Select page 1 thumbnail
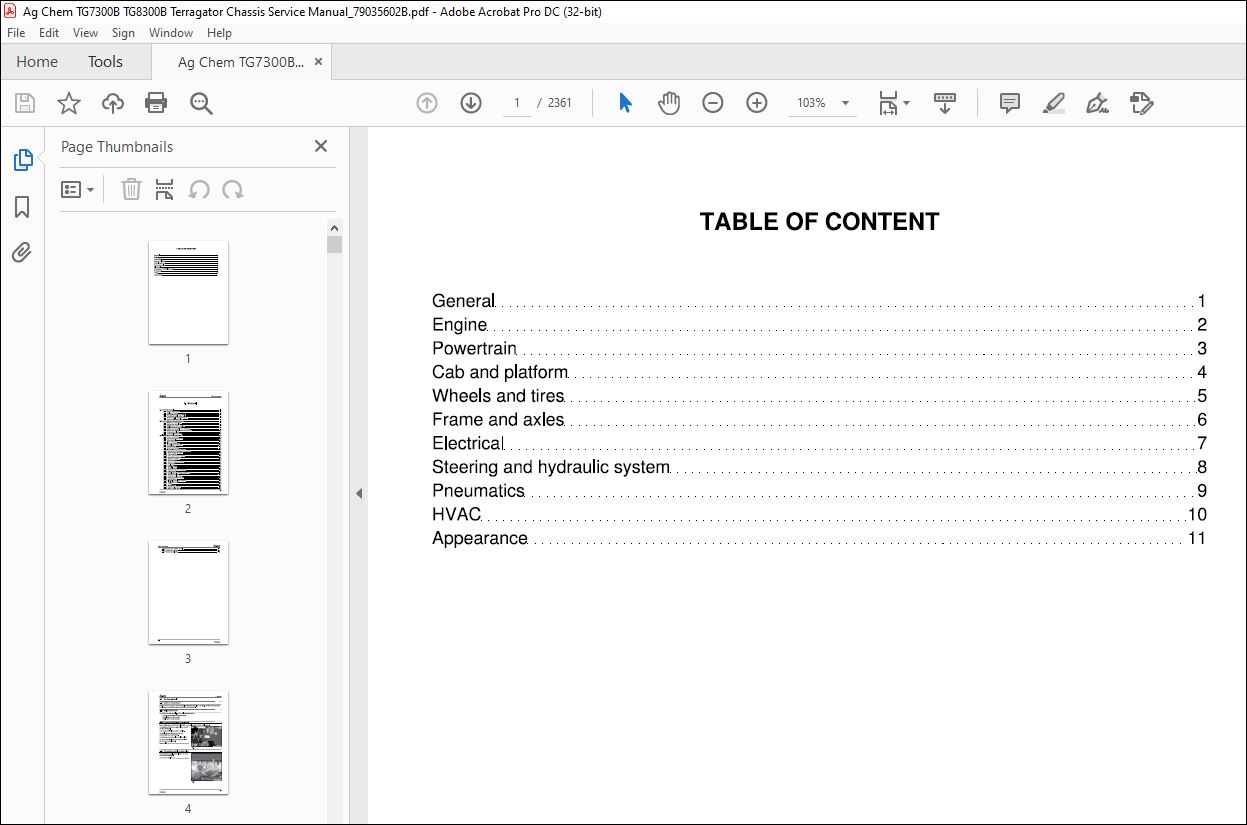 coord(188,292)
